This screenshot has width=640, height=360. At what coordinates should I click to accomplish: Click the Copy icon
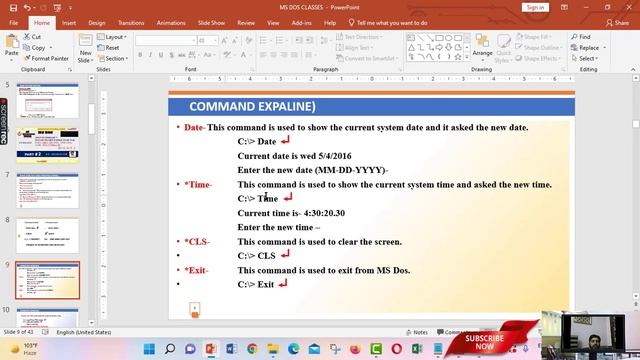pyautogui.click(x=34, y=48)
